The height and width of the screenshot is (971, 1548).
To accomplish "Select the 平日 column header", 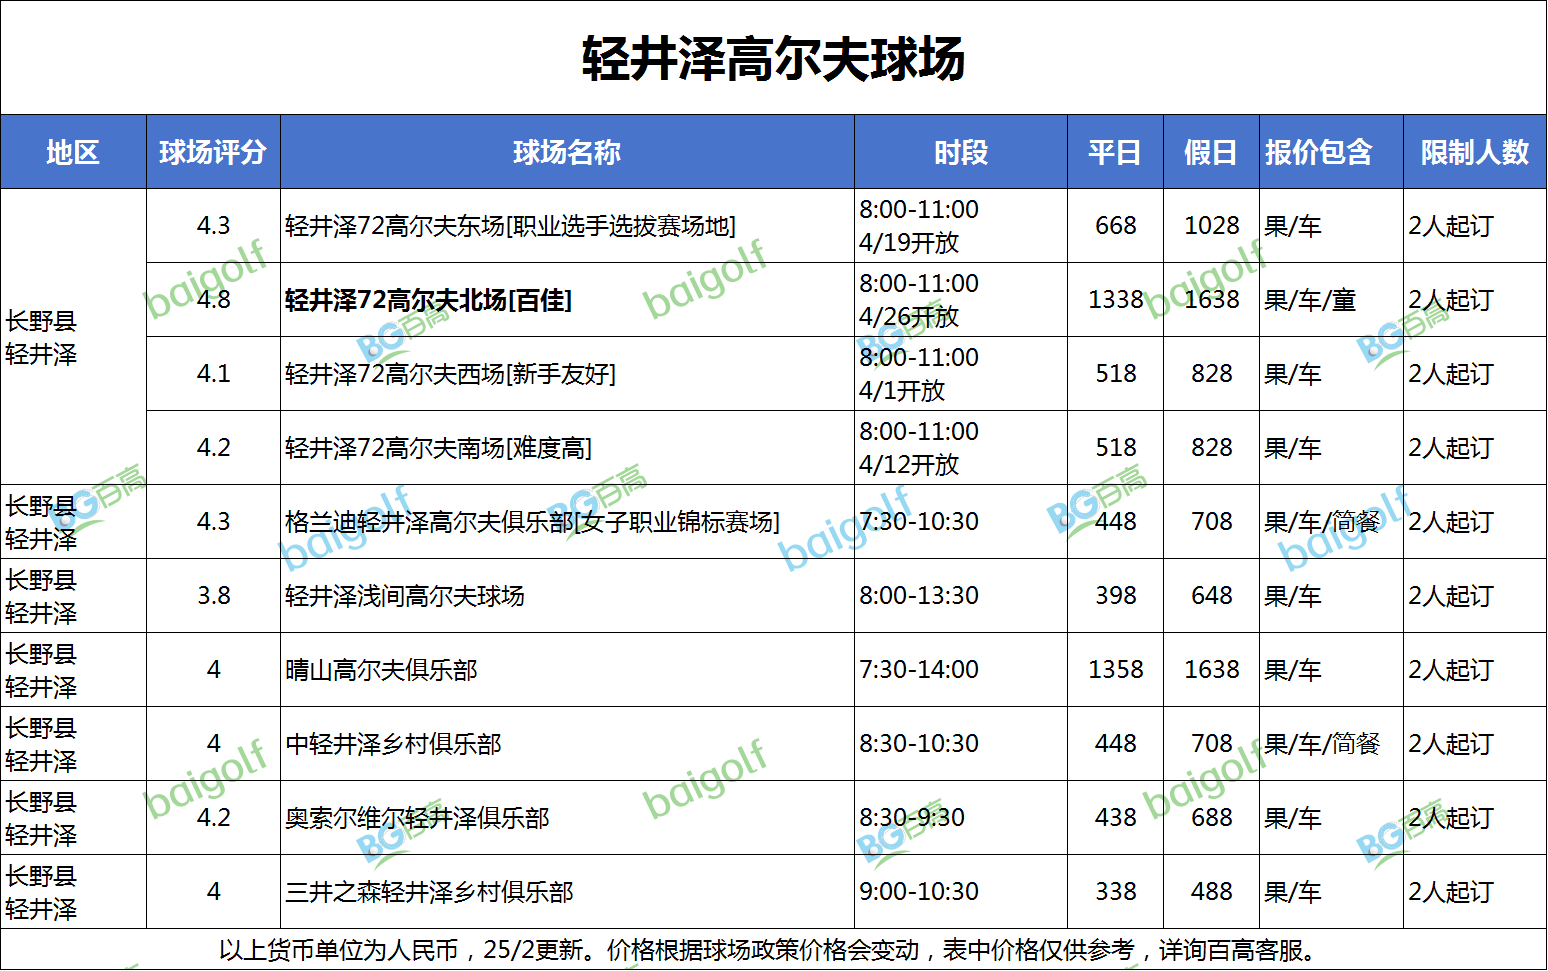I will (1115, 152).
